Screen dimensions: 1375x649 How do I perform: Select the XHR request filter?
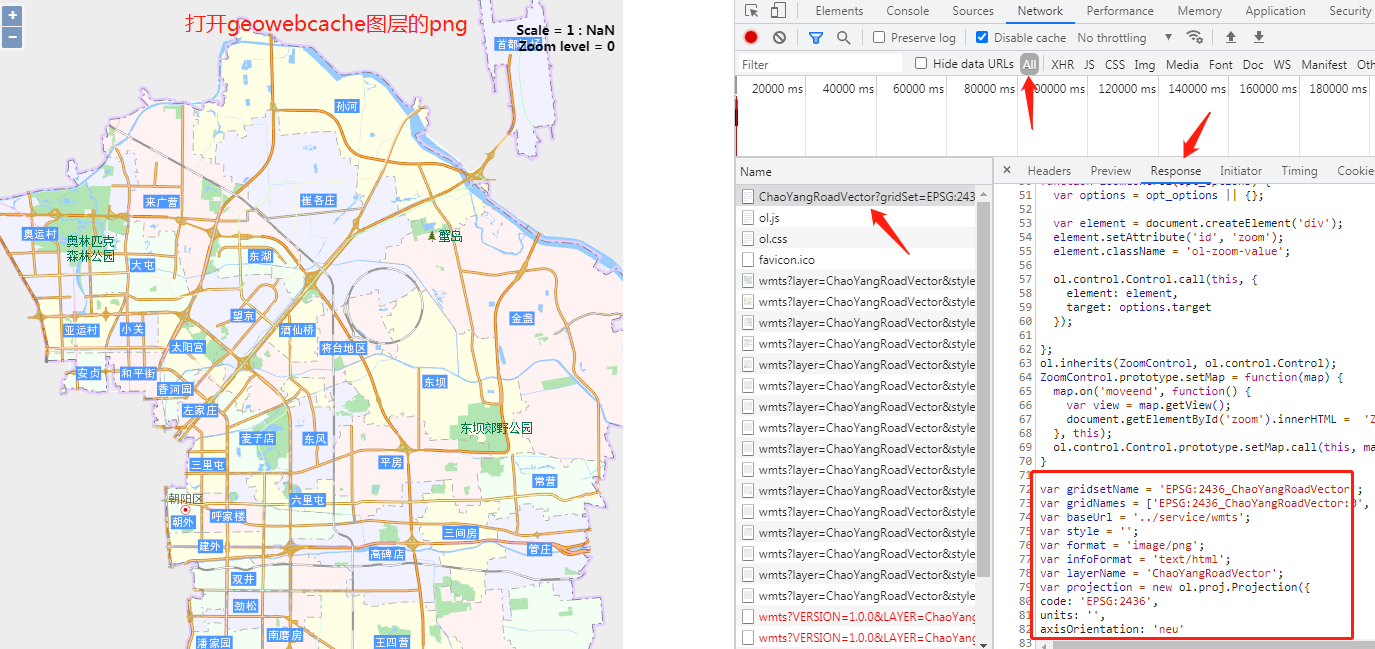1062,64
